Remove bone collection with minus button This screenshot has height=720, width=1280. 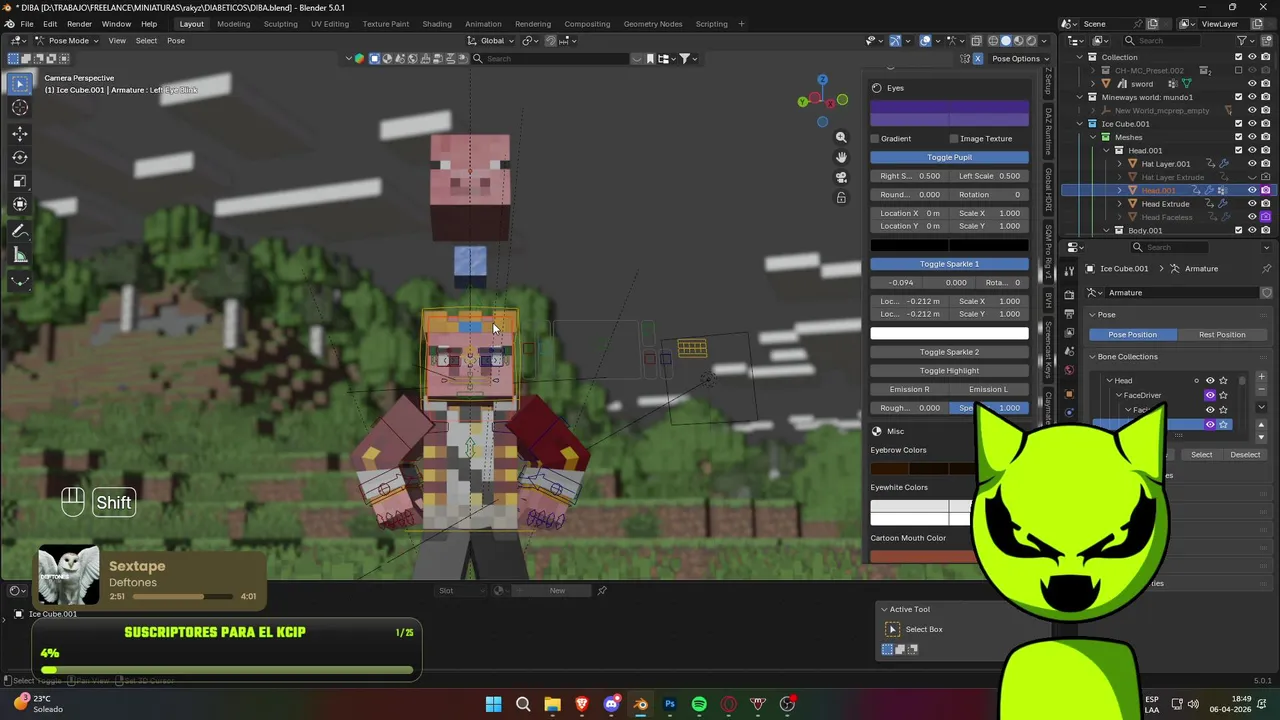point(1261,390)
